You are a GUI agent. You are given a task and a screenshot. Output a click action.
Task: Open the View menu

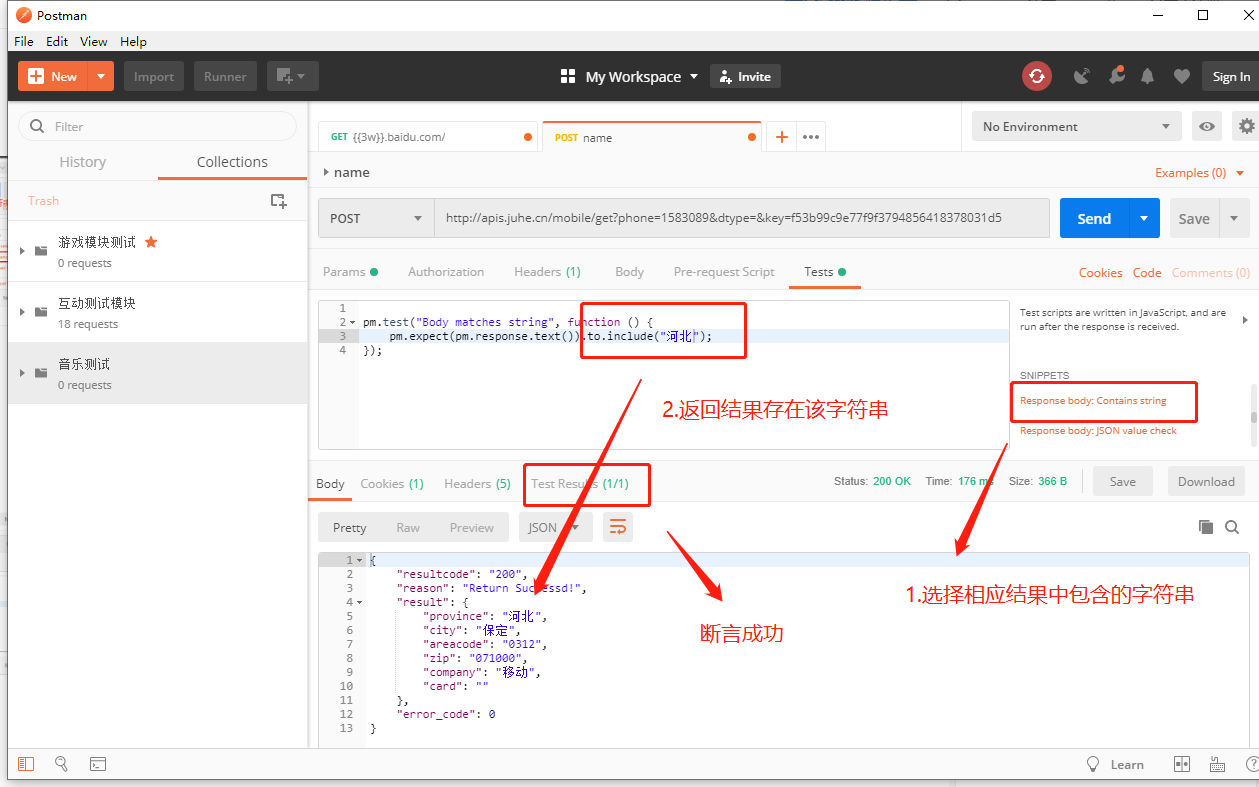click(x=94, y=41)
